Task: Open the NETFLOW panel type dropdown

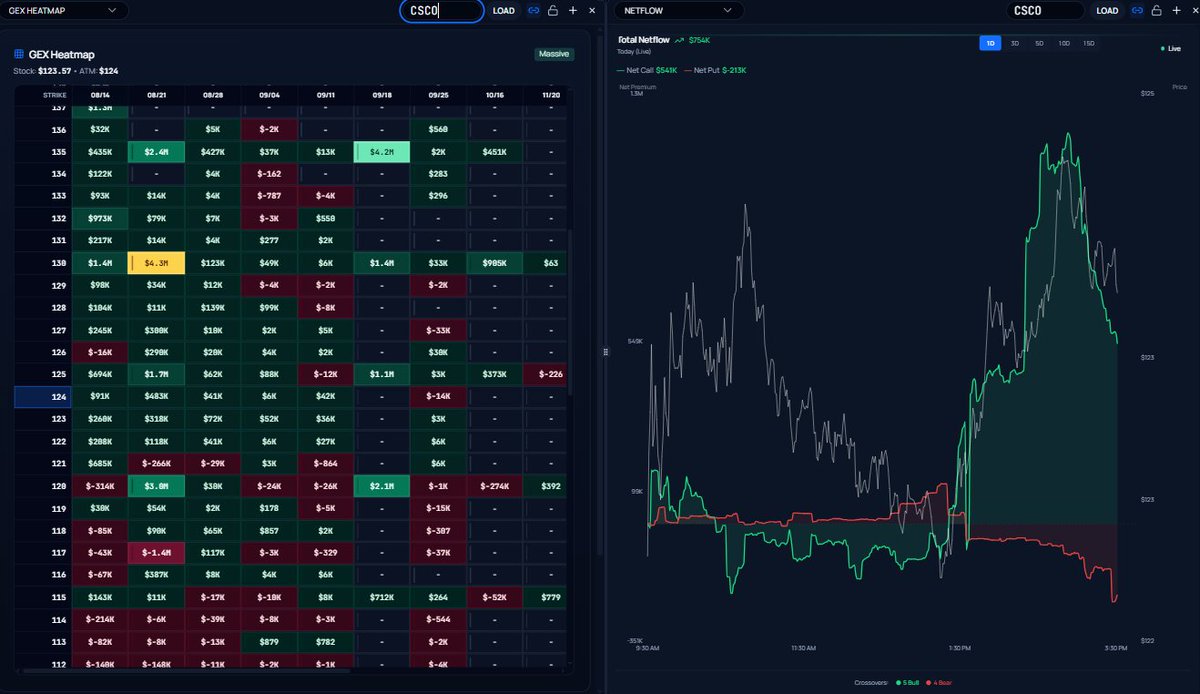Action: tap(679, 10)
